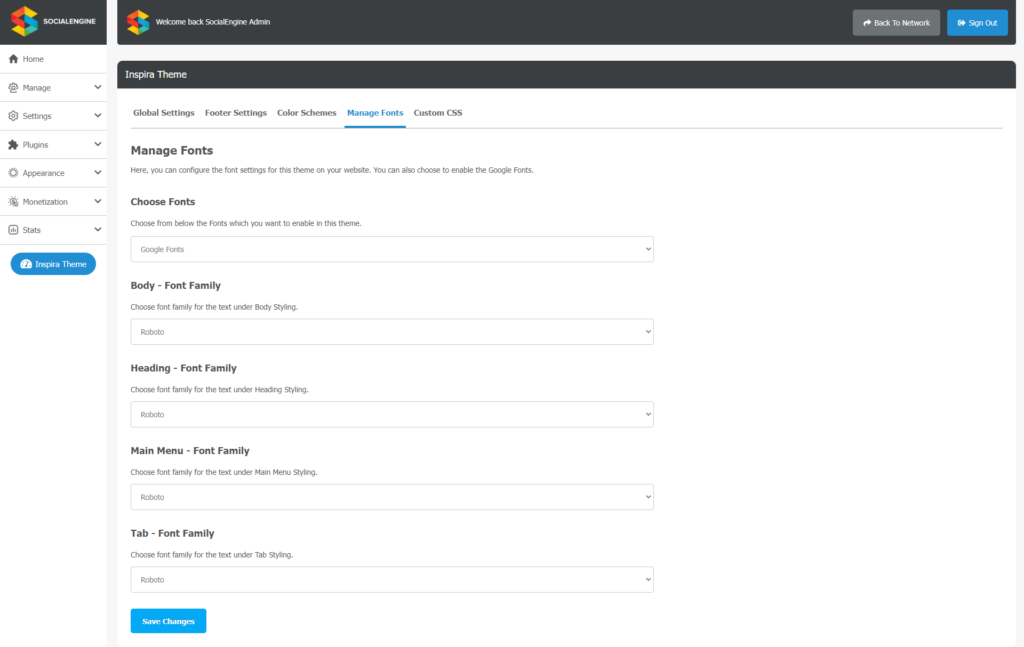The width and height of the screenshot is (1024, 647).
Task: Click the Plugins puzzle piece icon
Action: tap(13, 144)
